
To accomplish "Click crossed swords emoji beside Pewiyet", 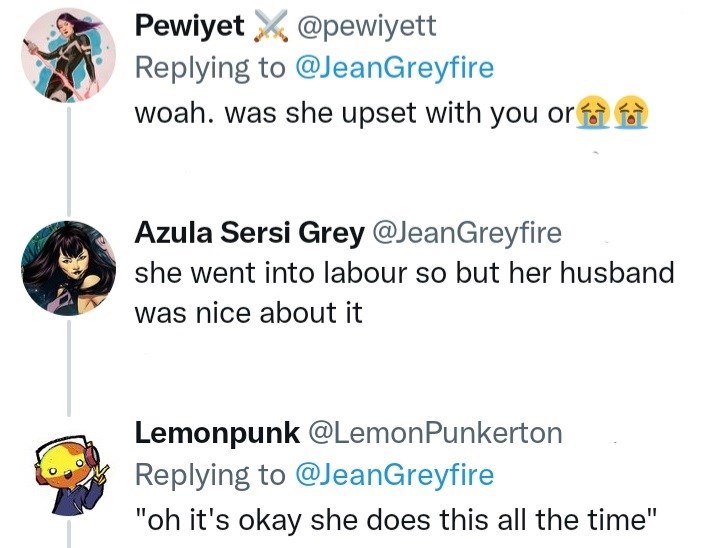I will pyautogui.click(x=270, y=27).
